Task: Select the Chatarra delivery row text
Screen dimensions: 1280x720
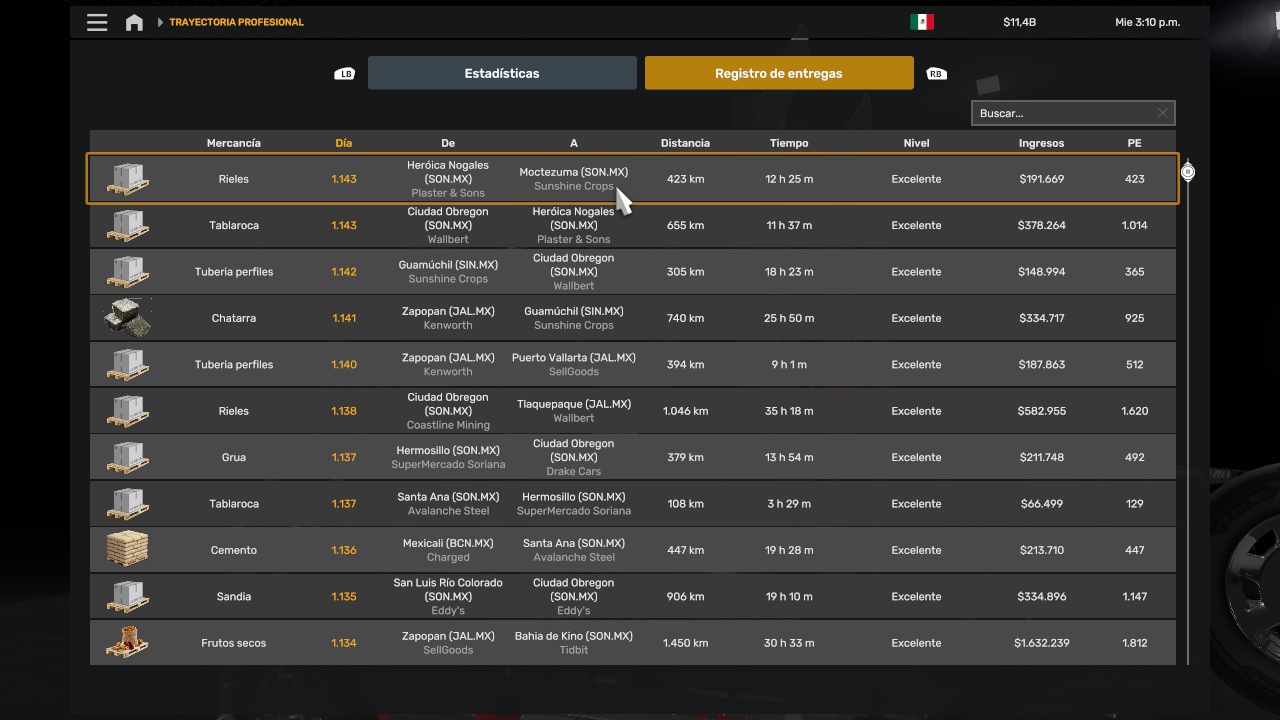Action: (x=234, y=318)
